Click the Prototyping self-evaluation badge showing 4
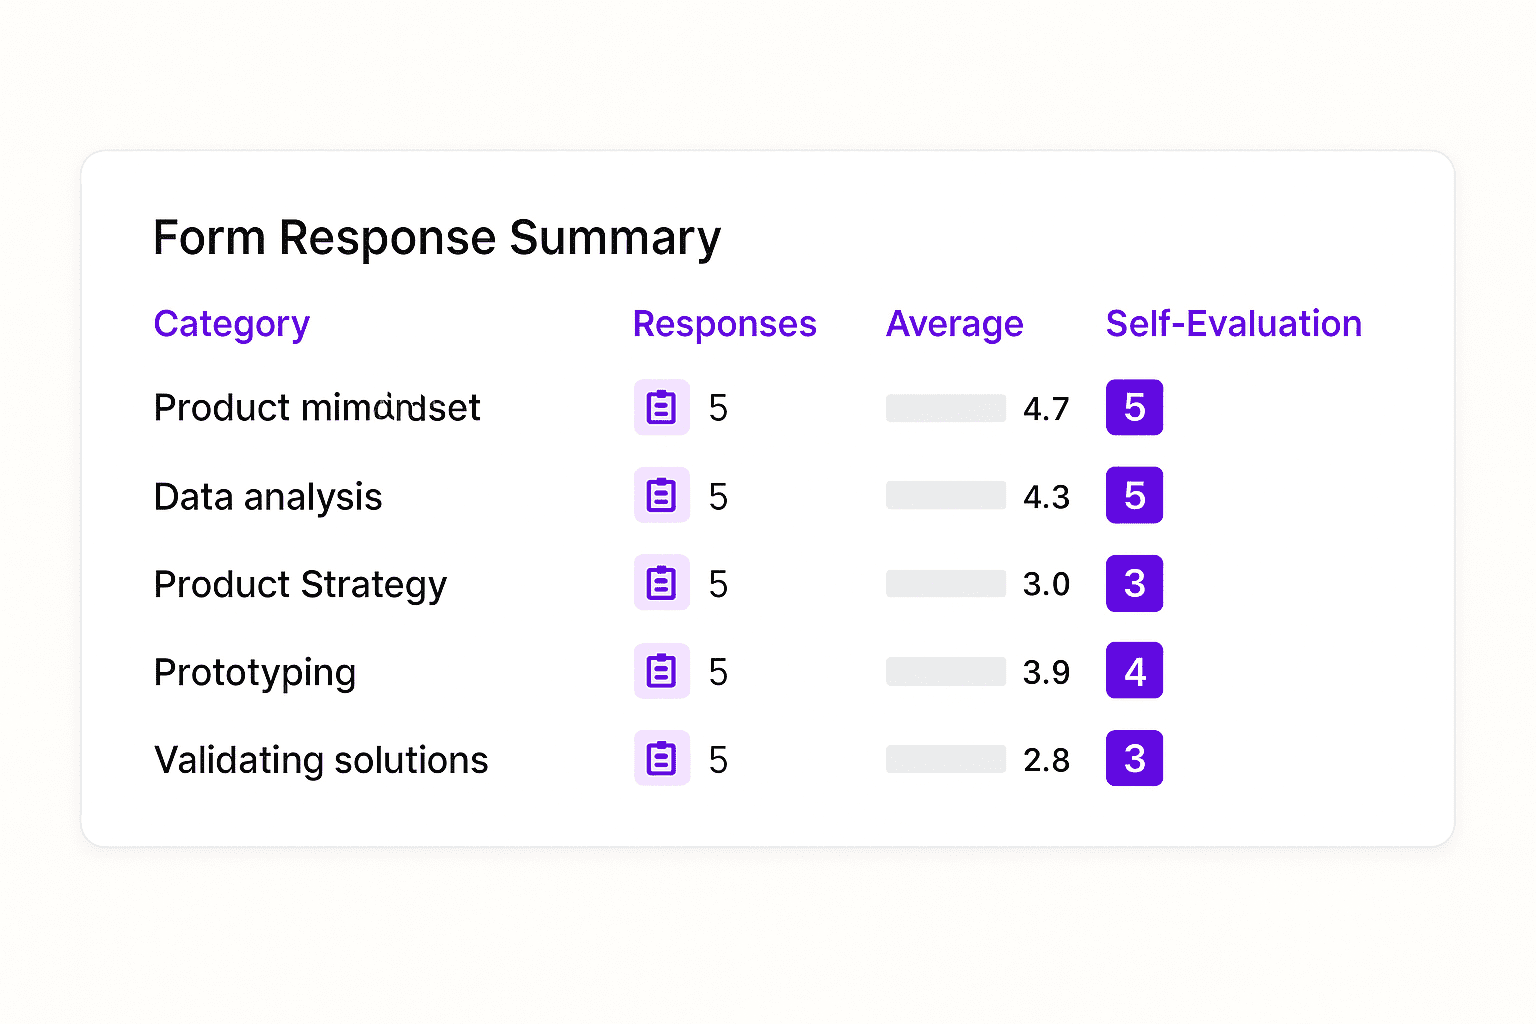Screen dimensions: 1536x1024 (1134, 671)
